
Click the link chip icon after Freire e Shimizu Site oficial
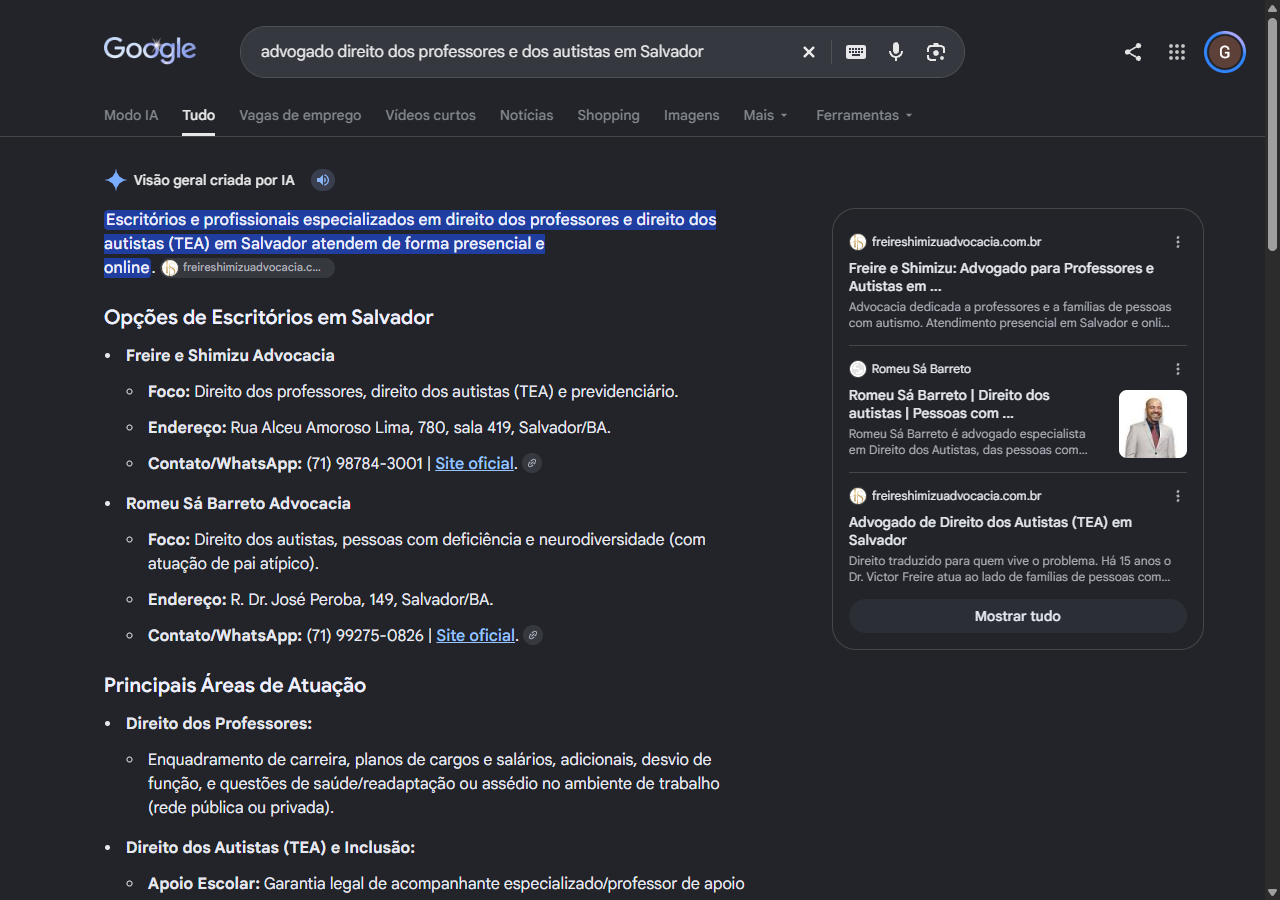pos(533,463)
